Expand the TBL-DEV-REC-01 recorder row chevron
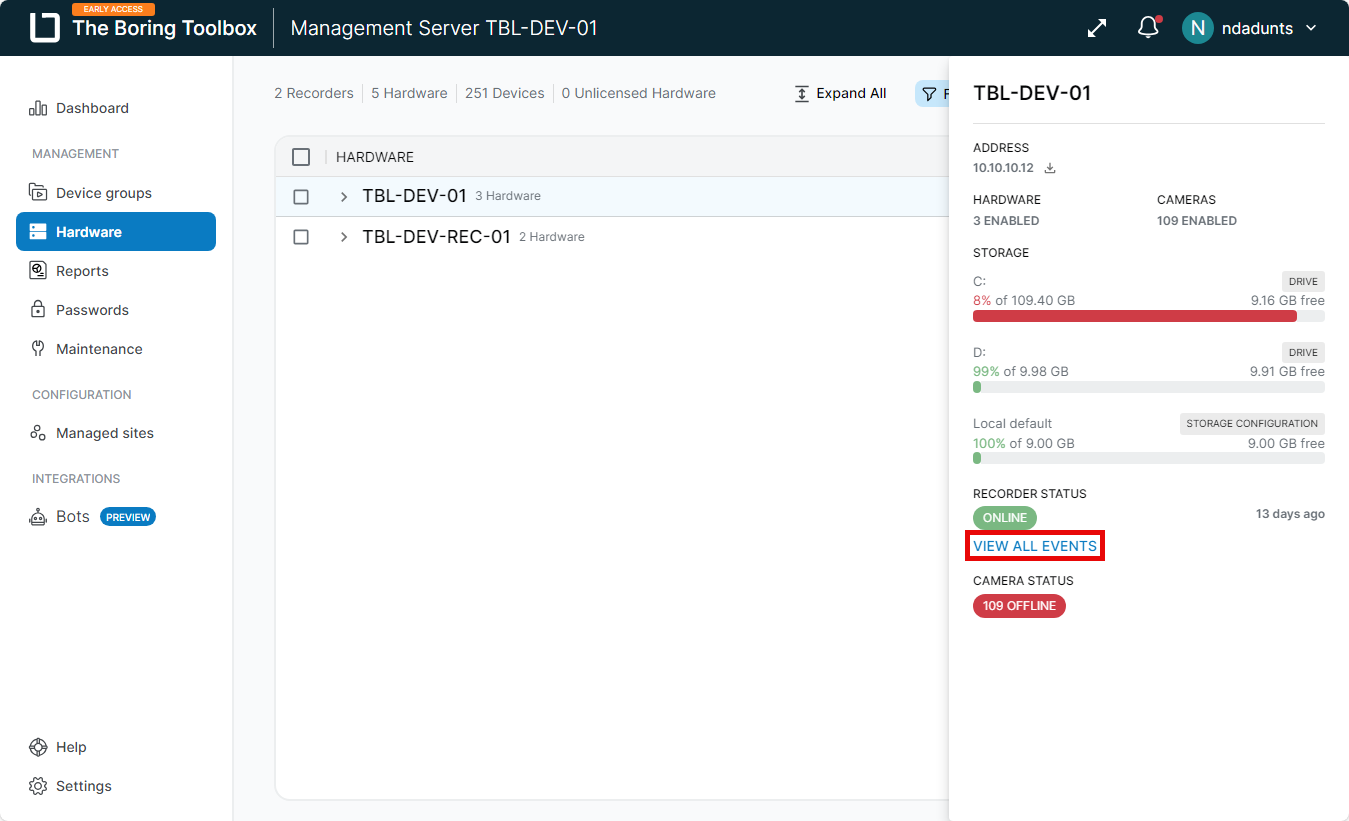 (344, 237)
